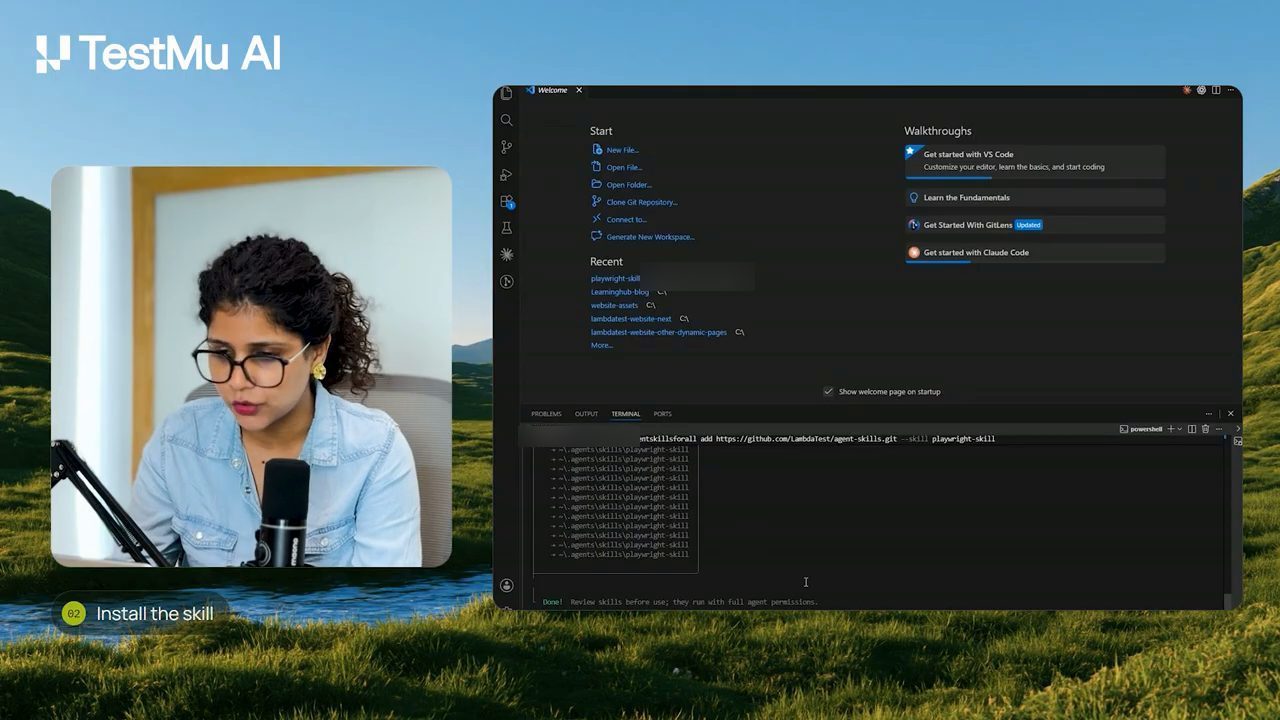Screen dimensions: 1280x720
Task: Open the launch profile dropdown next to the plus
Action: point(1179,429)
